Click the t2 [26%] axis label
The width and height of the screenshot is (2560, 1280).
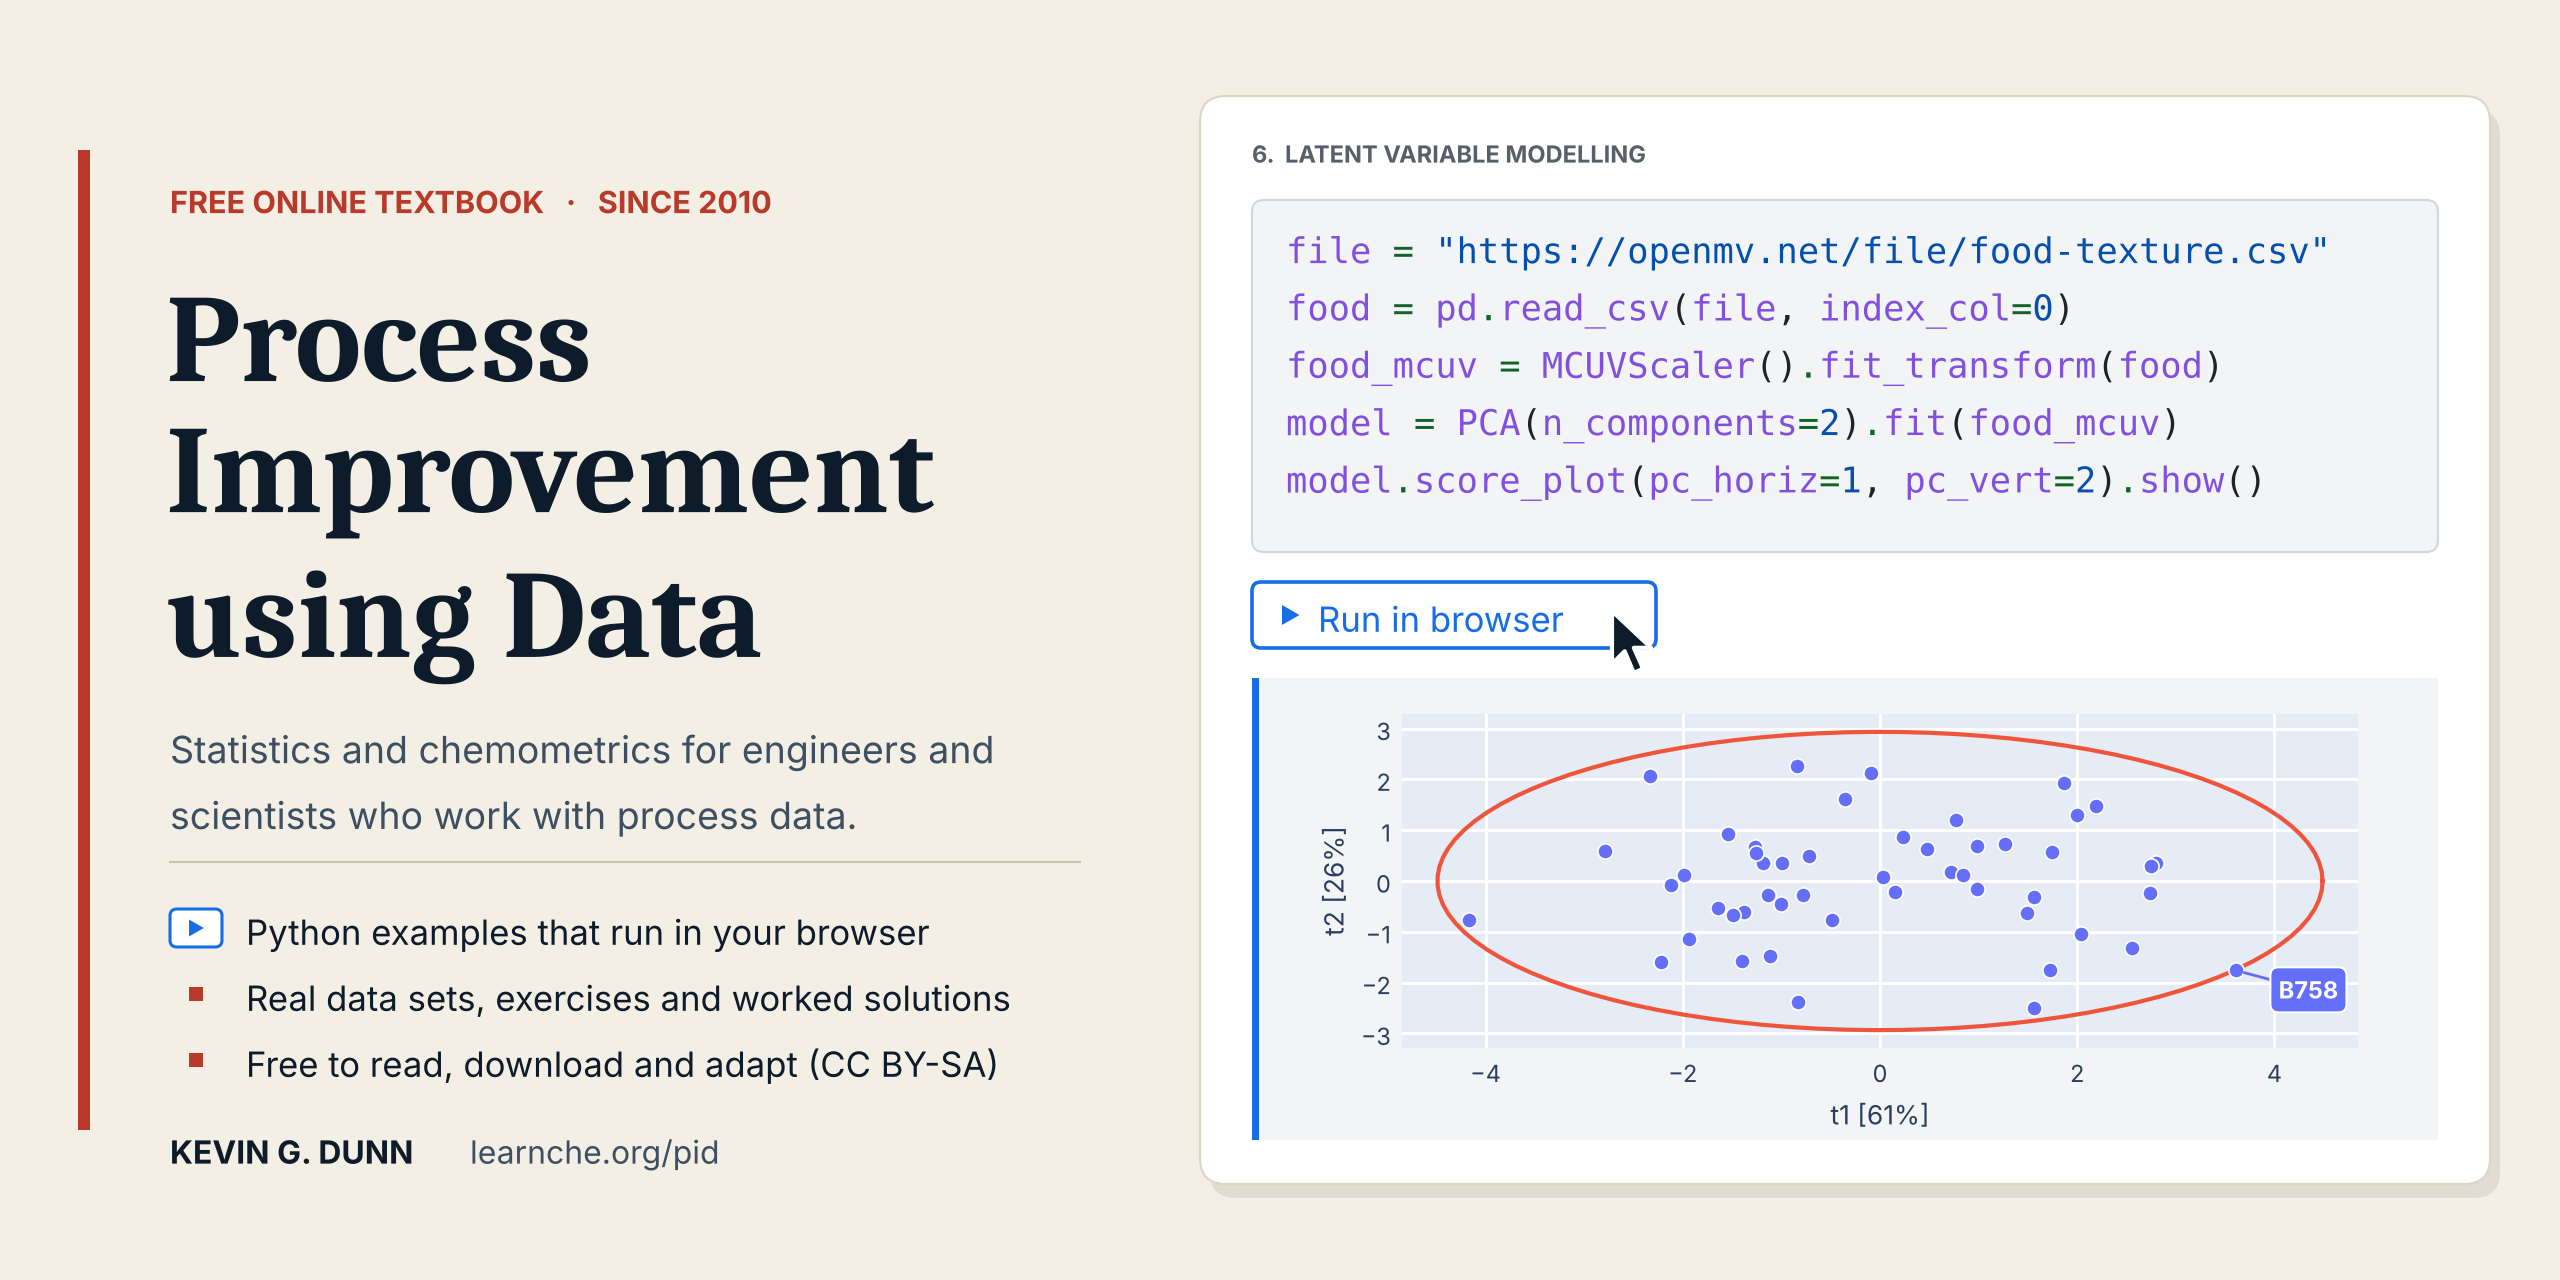click(1334, 881)
